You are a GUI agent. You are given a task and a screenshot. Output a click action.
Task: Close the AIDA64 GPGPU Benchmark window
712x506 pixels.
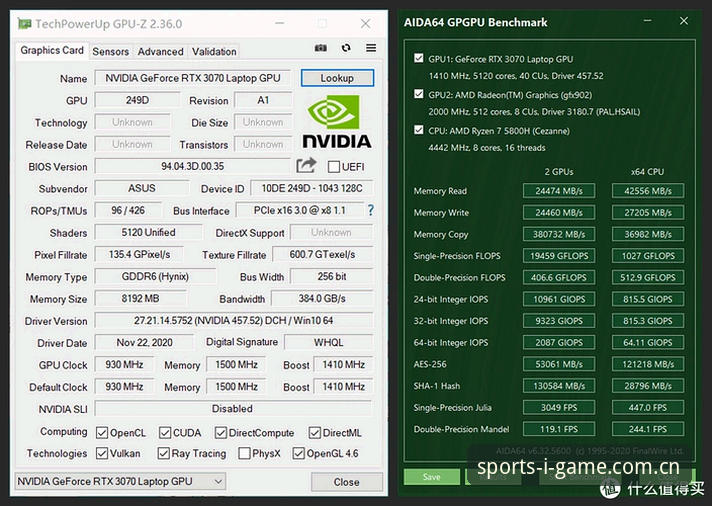684,21
